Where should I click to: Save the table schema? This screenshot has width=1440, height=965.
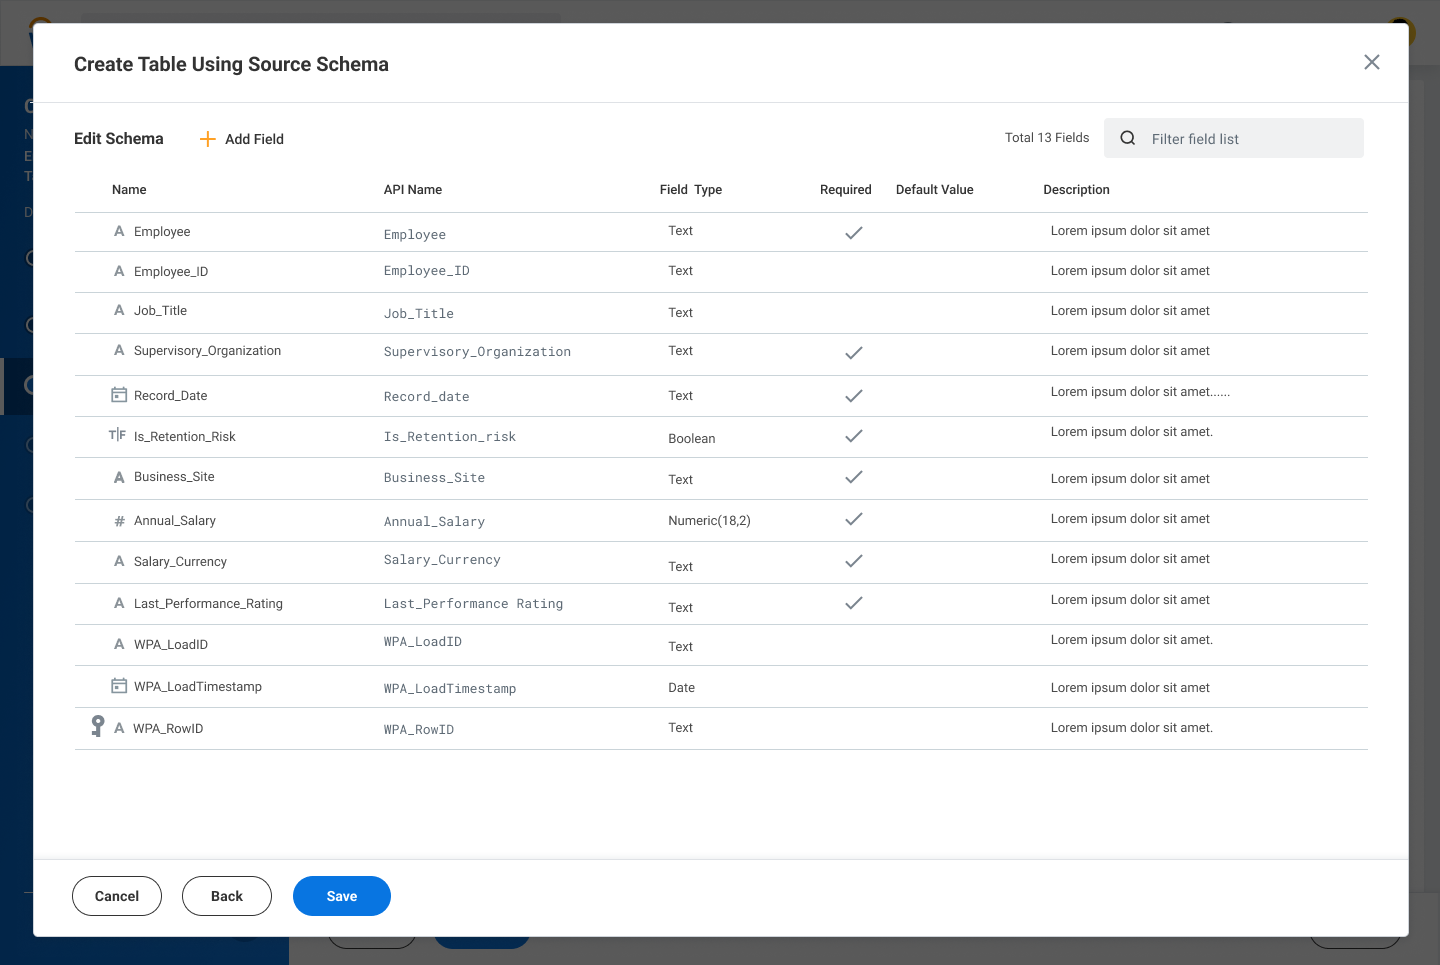[x=342, y=896]
